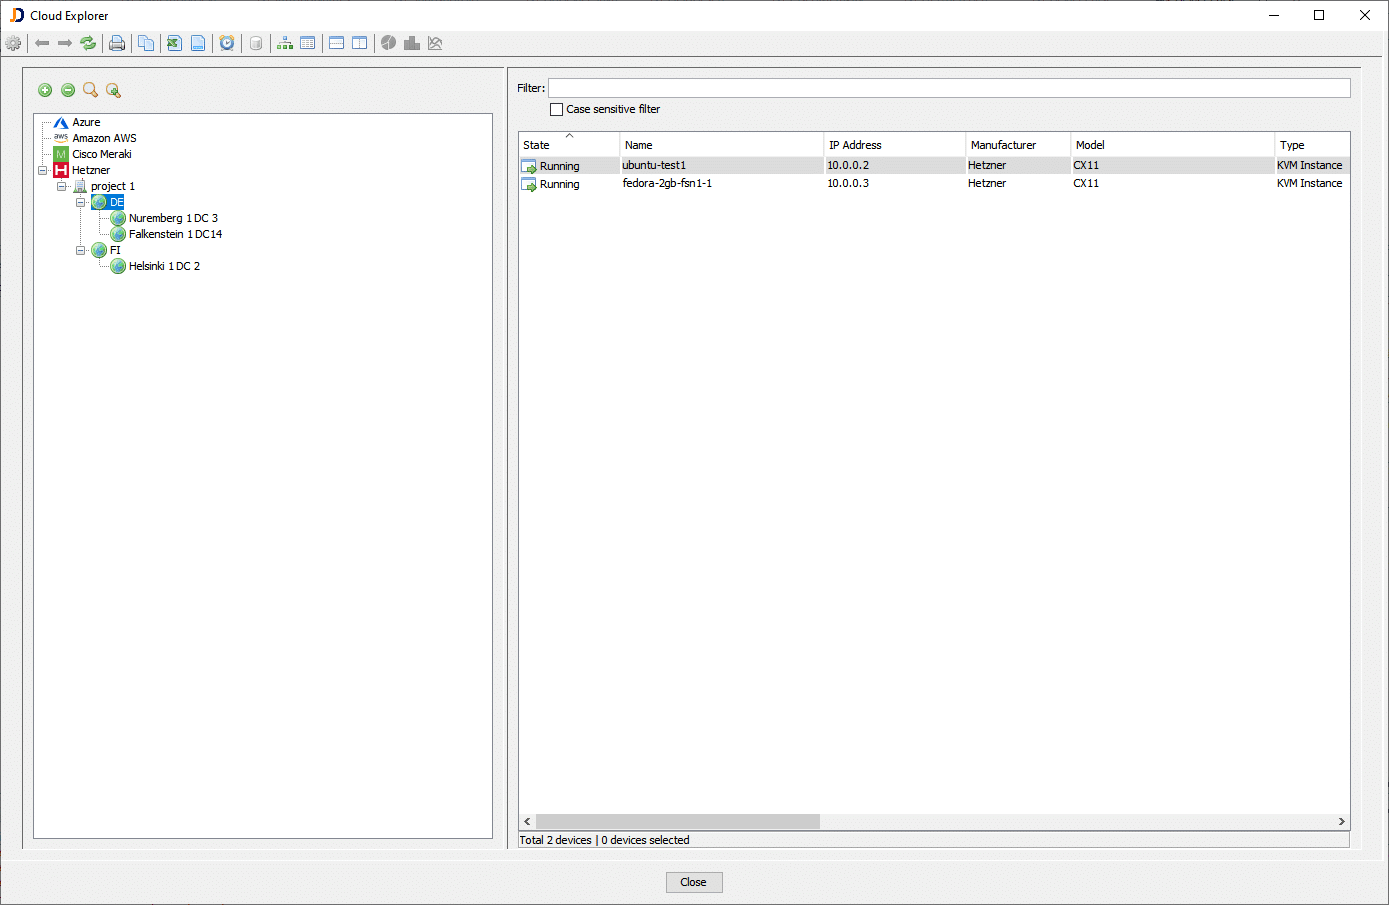
Task: Click the pie chart toolbar icon
Action: point(388,43)
